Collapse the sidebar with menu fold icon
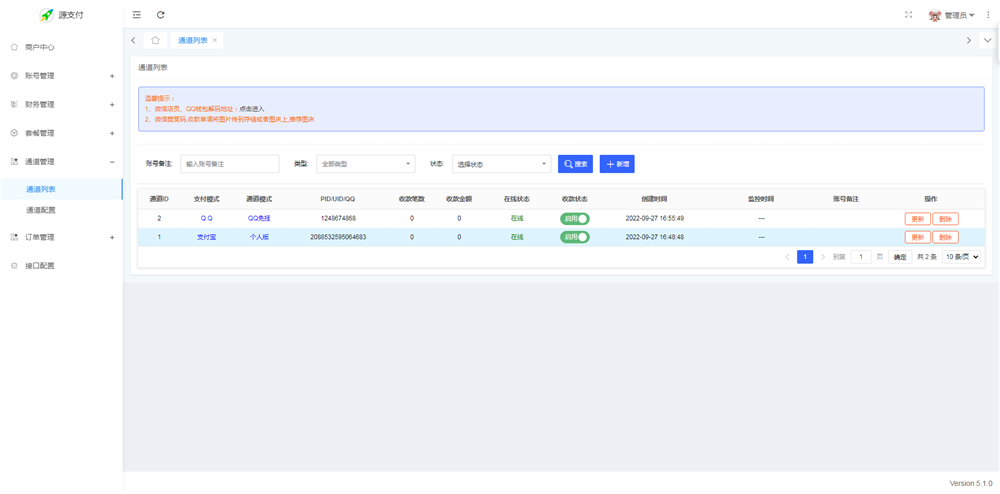1000x494 pixels. coord(136,15)
